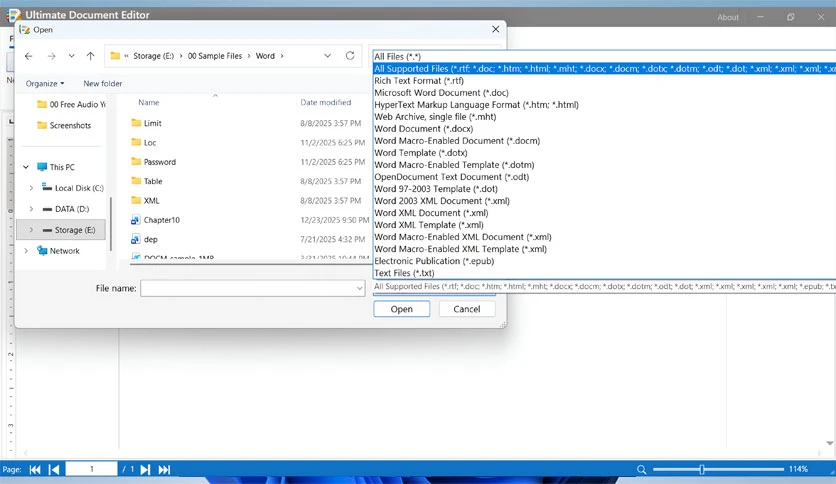836x484 pixels.
Task: Select the Loc folder
Action: (x=143, y=143)
